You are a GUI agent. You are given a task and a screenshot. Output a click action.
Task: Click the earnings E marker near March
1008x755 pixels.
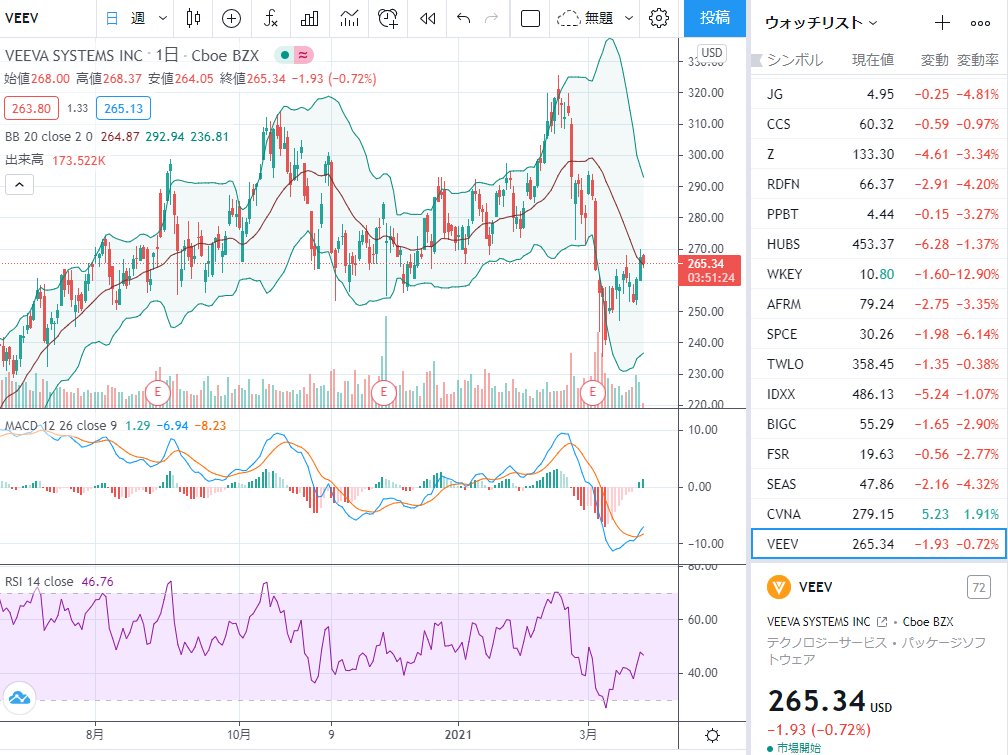tap(592, 392)
